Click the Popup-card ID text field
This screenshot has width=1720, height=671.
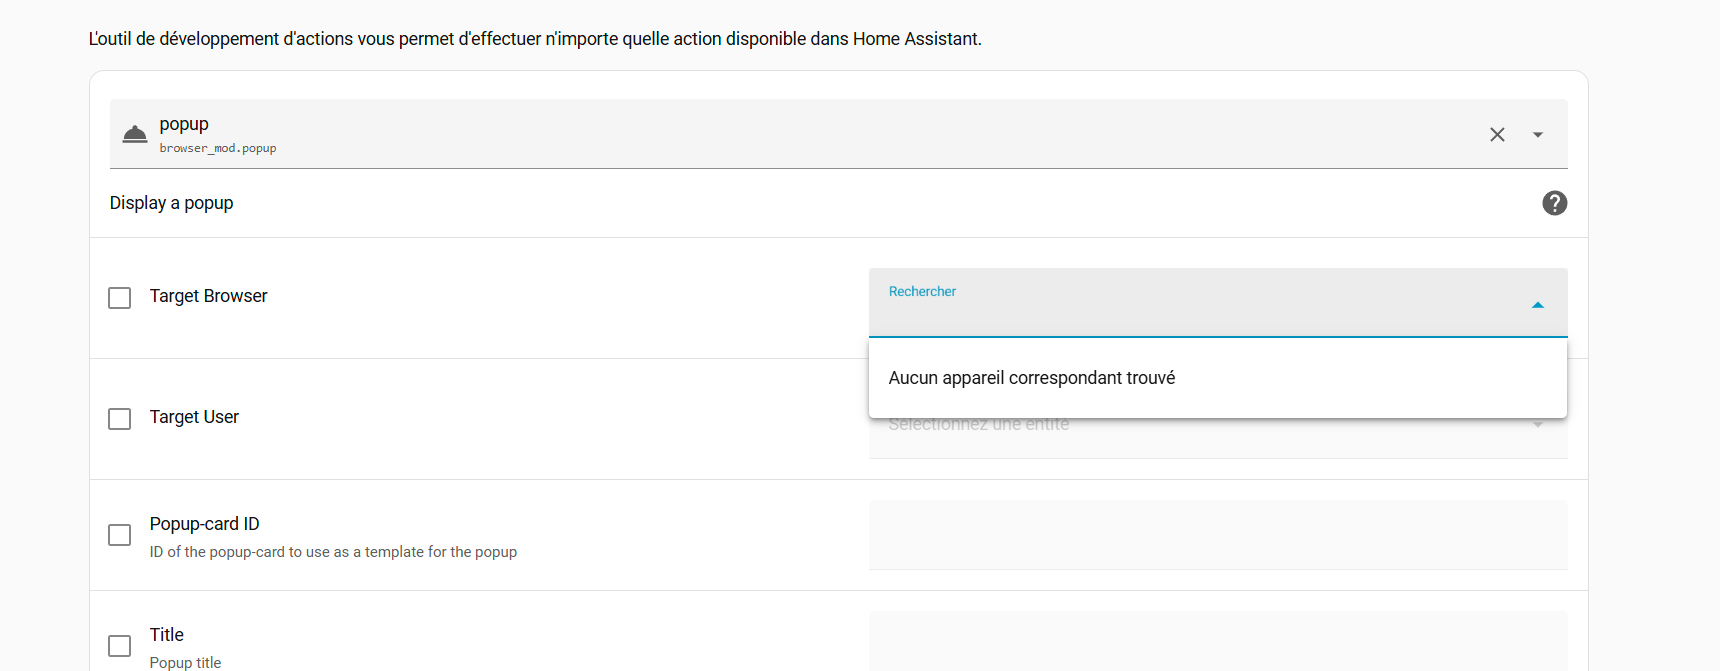pos(1218,535)
